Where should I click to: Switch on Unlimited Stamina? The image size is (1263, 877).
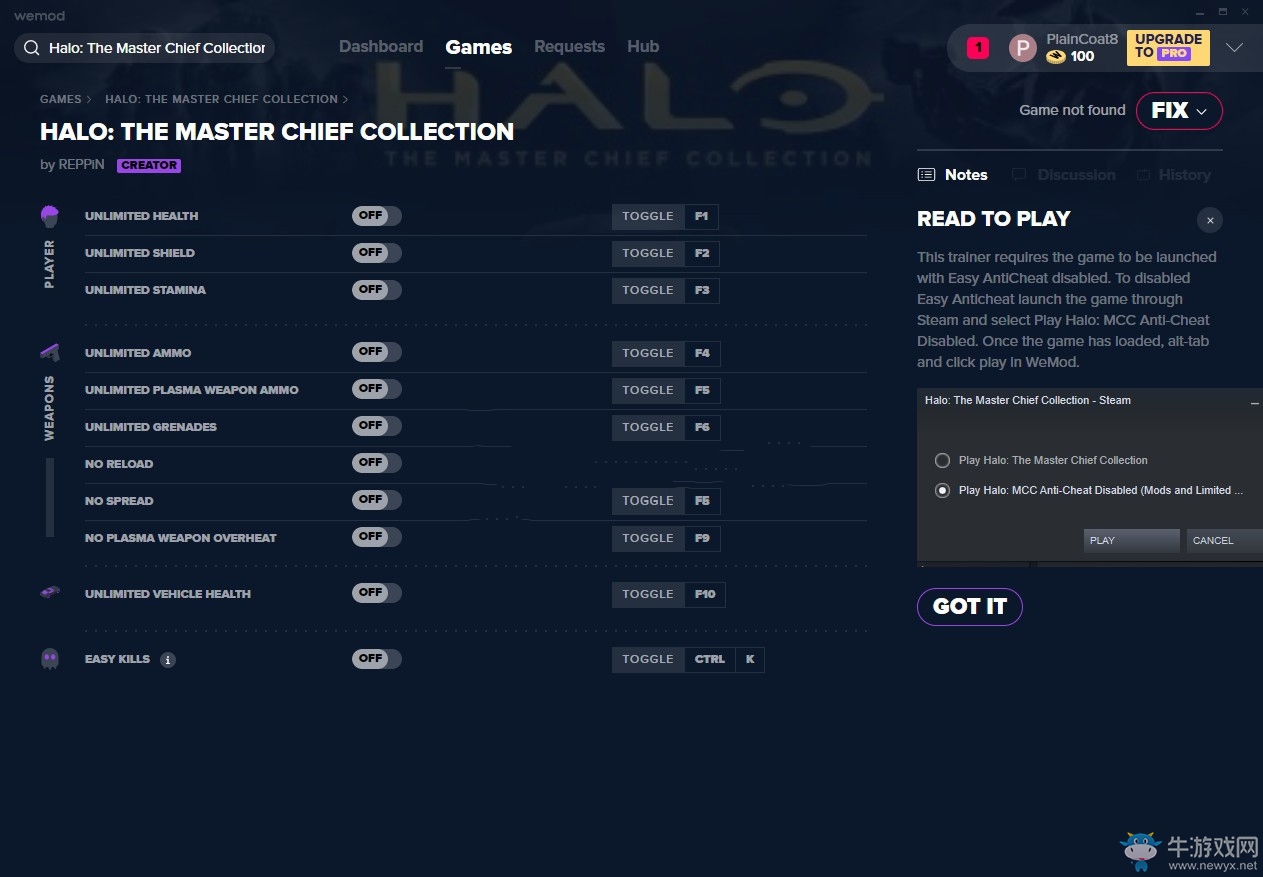376,290
